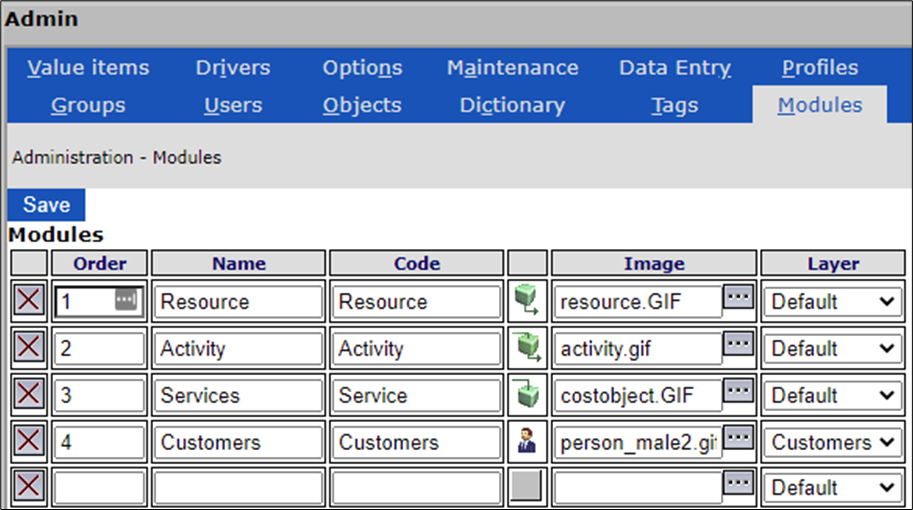This screenshot has height=510, width=913.
Task: Remove the Services module row
Action: click(29, 395)
